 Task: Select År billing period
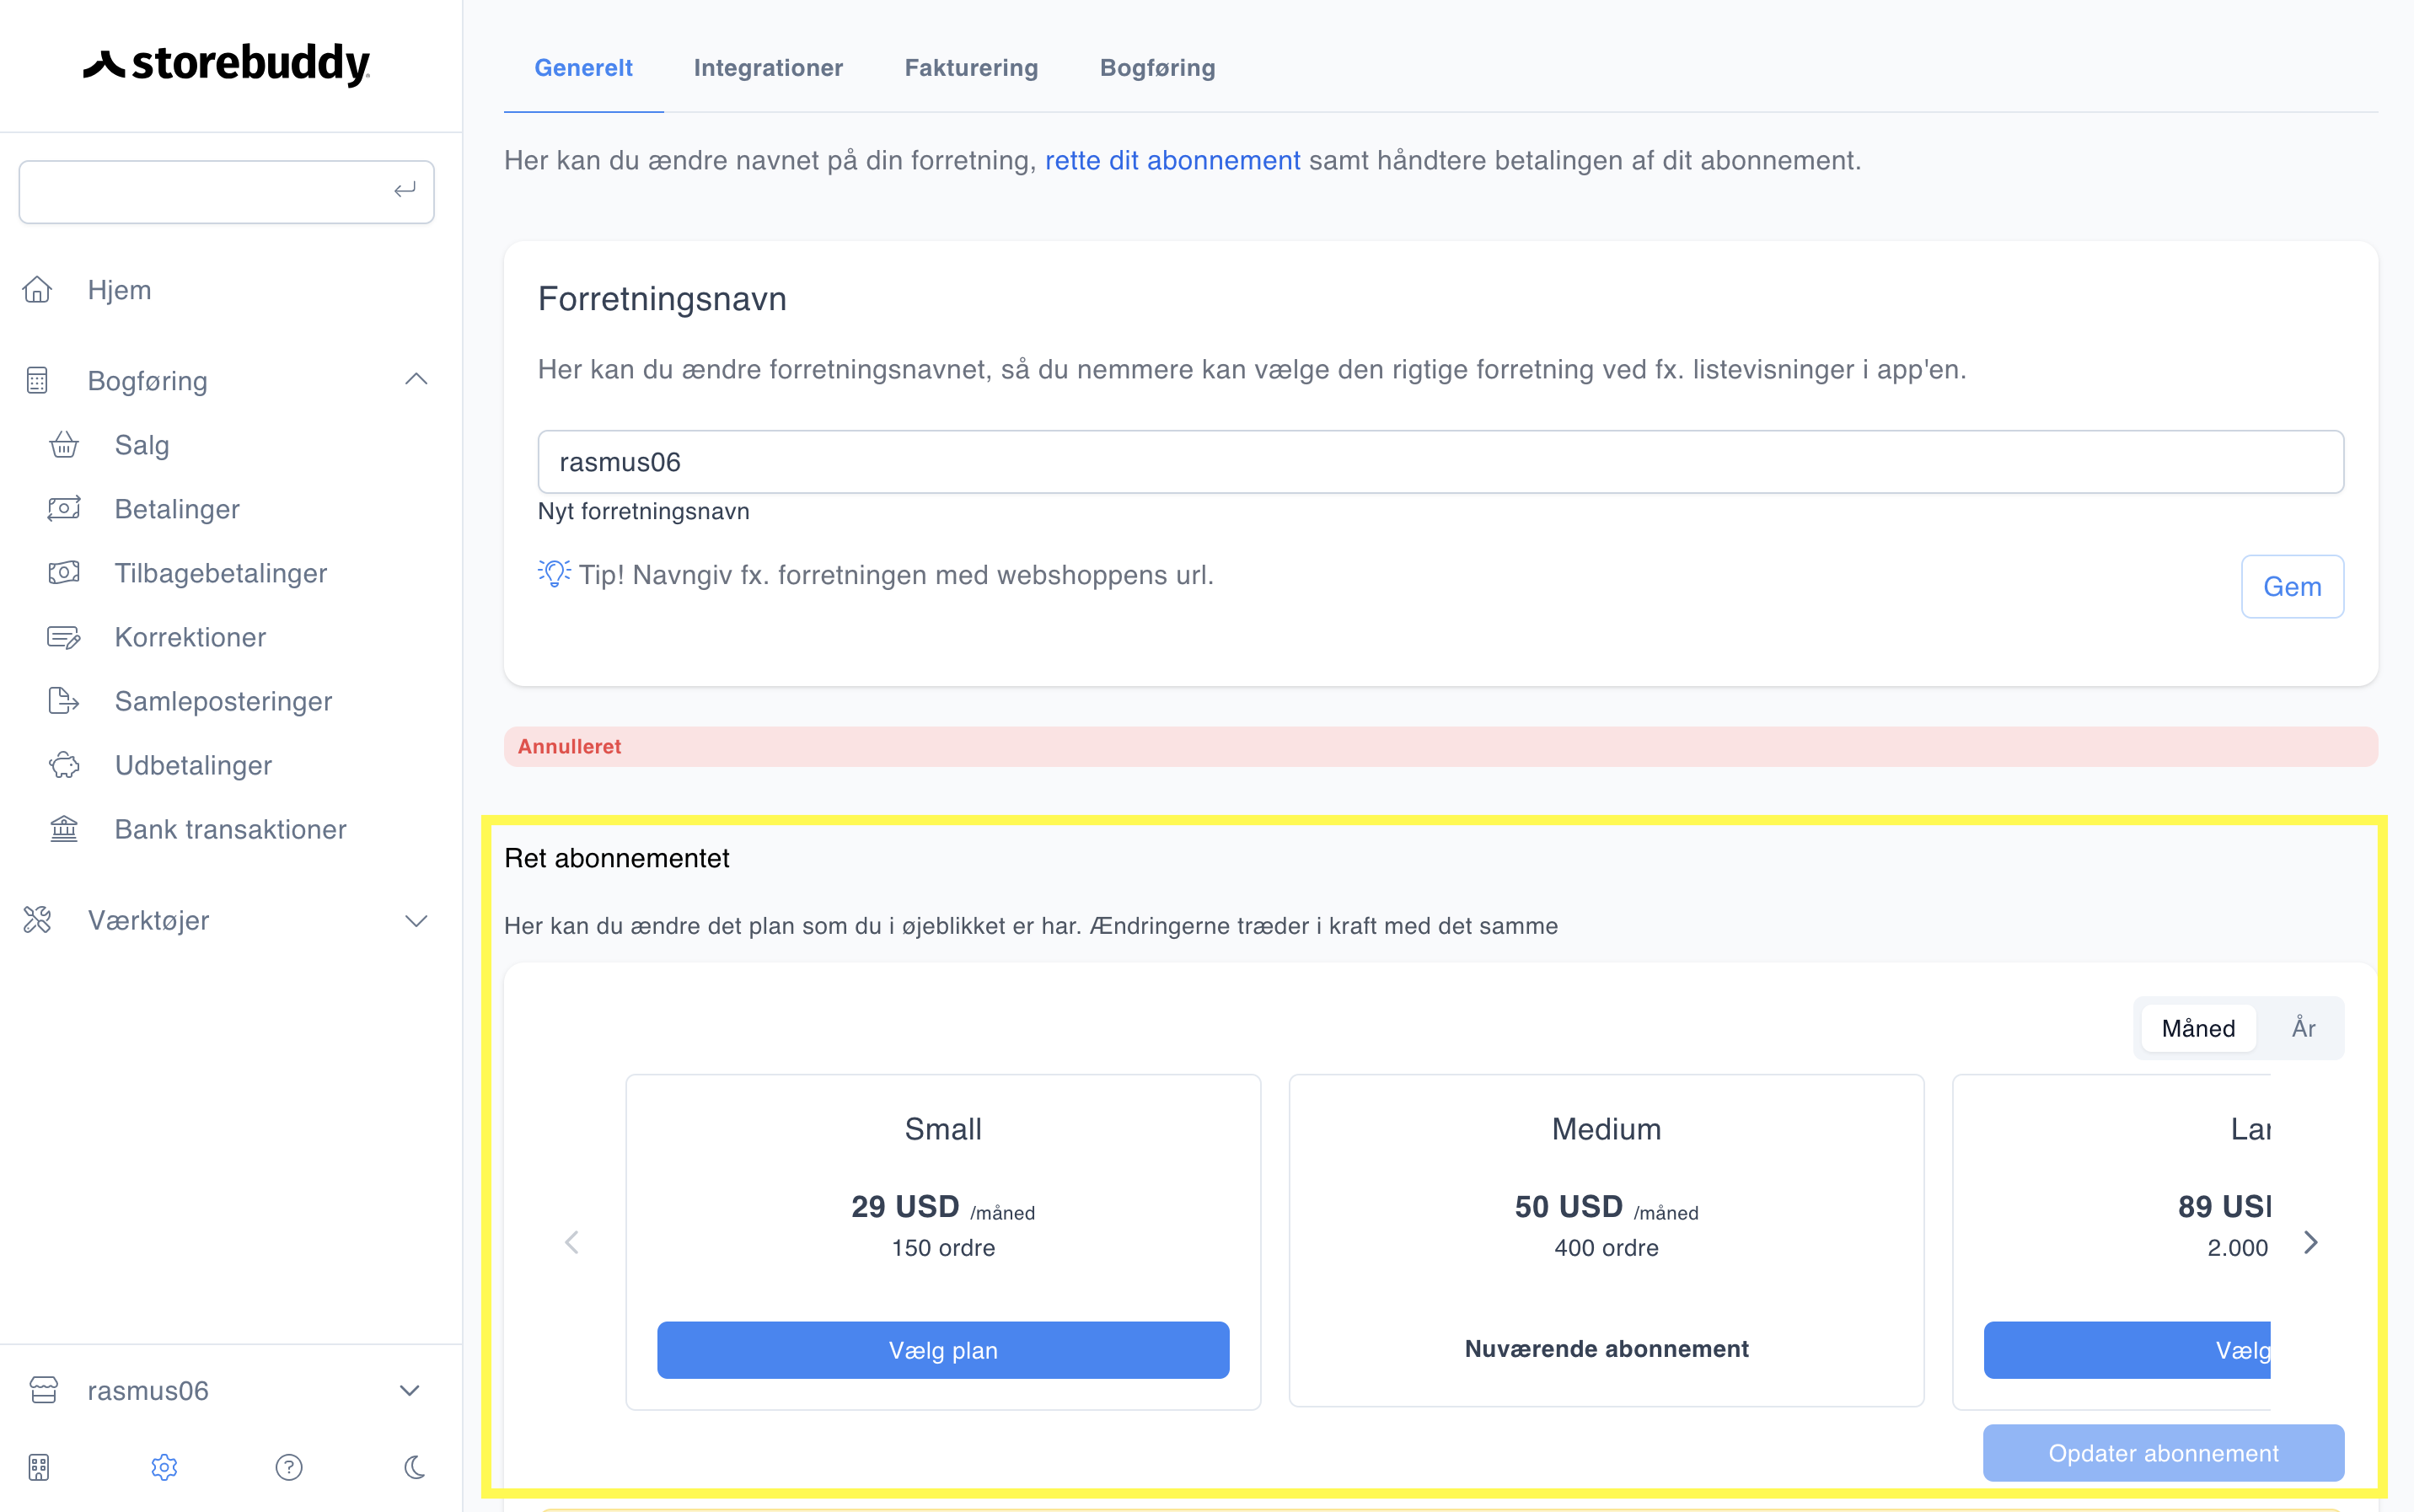[x=2304, y=1028]
